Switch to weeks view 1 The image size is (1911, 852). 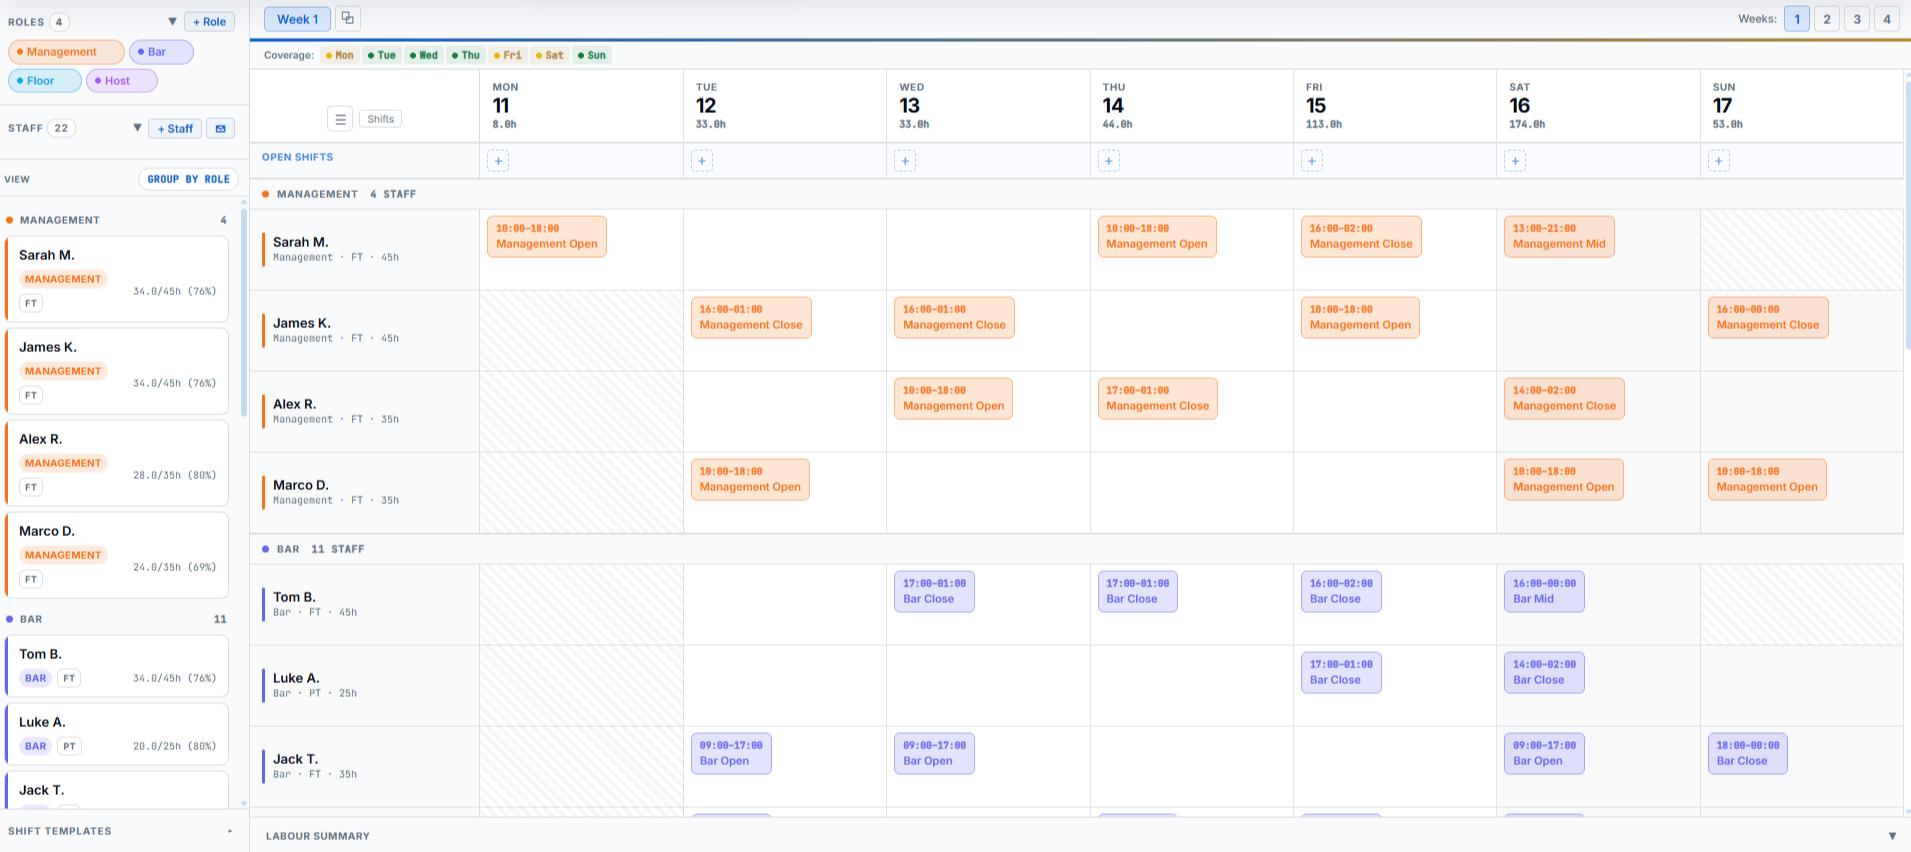pos(1797,19)
